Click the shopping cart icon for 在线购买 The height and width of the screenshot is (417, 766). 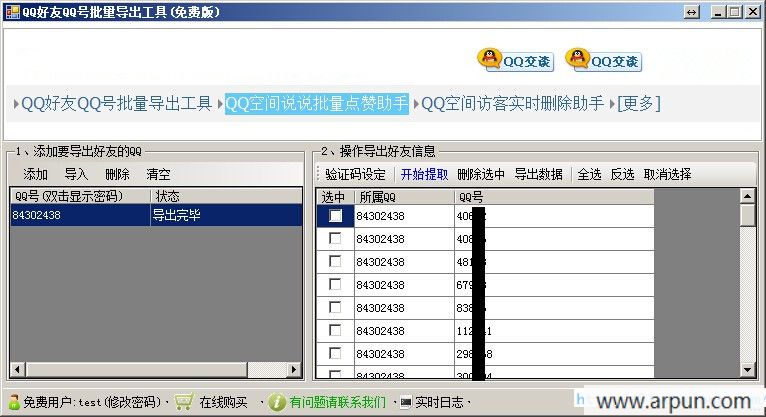click(x=185, y=402)
